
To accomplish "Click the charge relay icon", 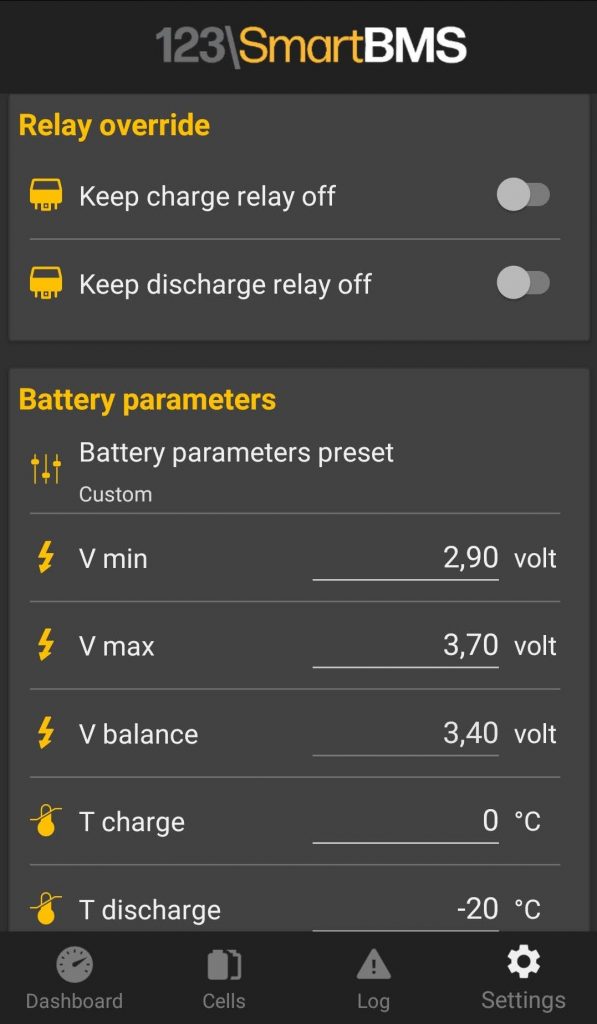I will coord(46,195).
